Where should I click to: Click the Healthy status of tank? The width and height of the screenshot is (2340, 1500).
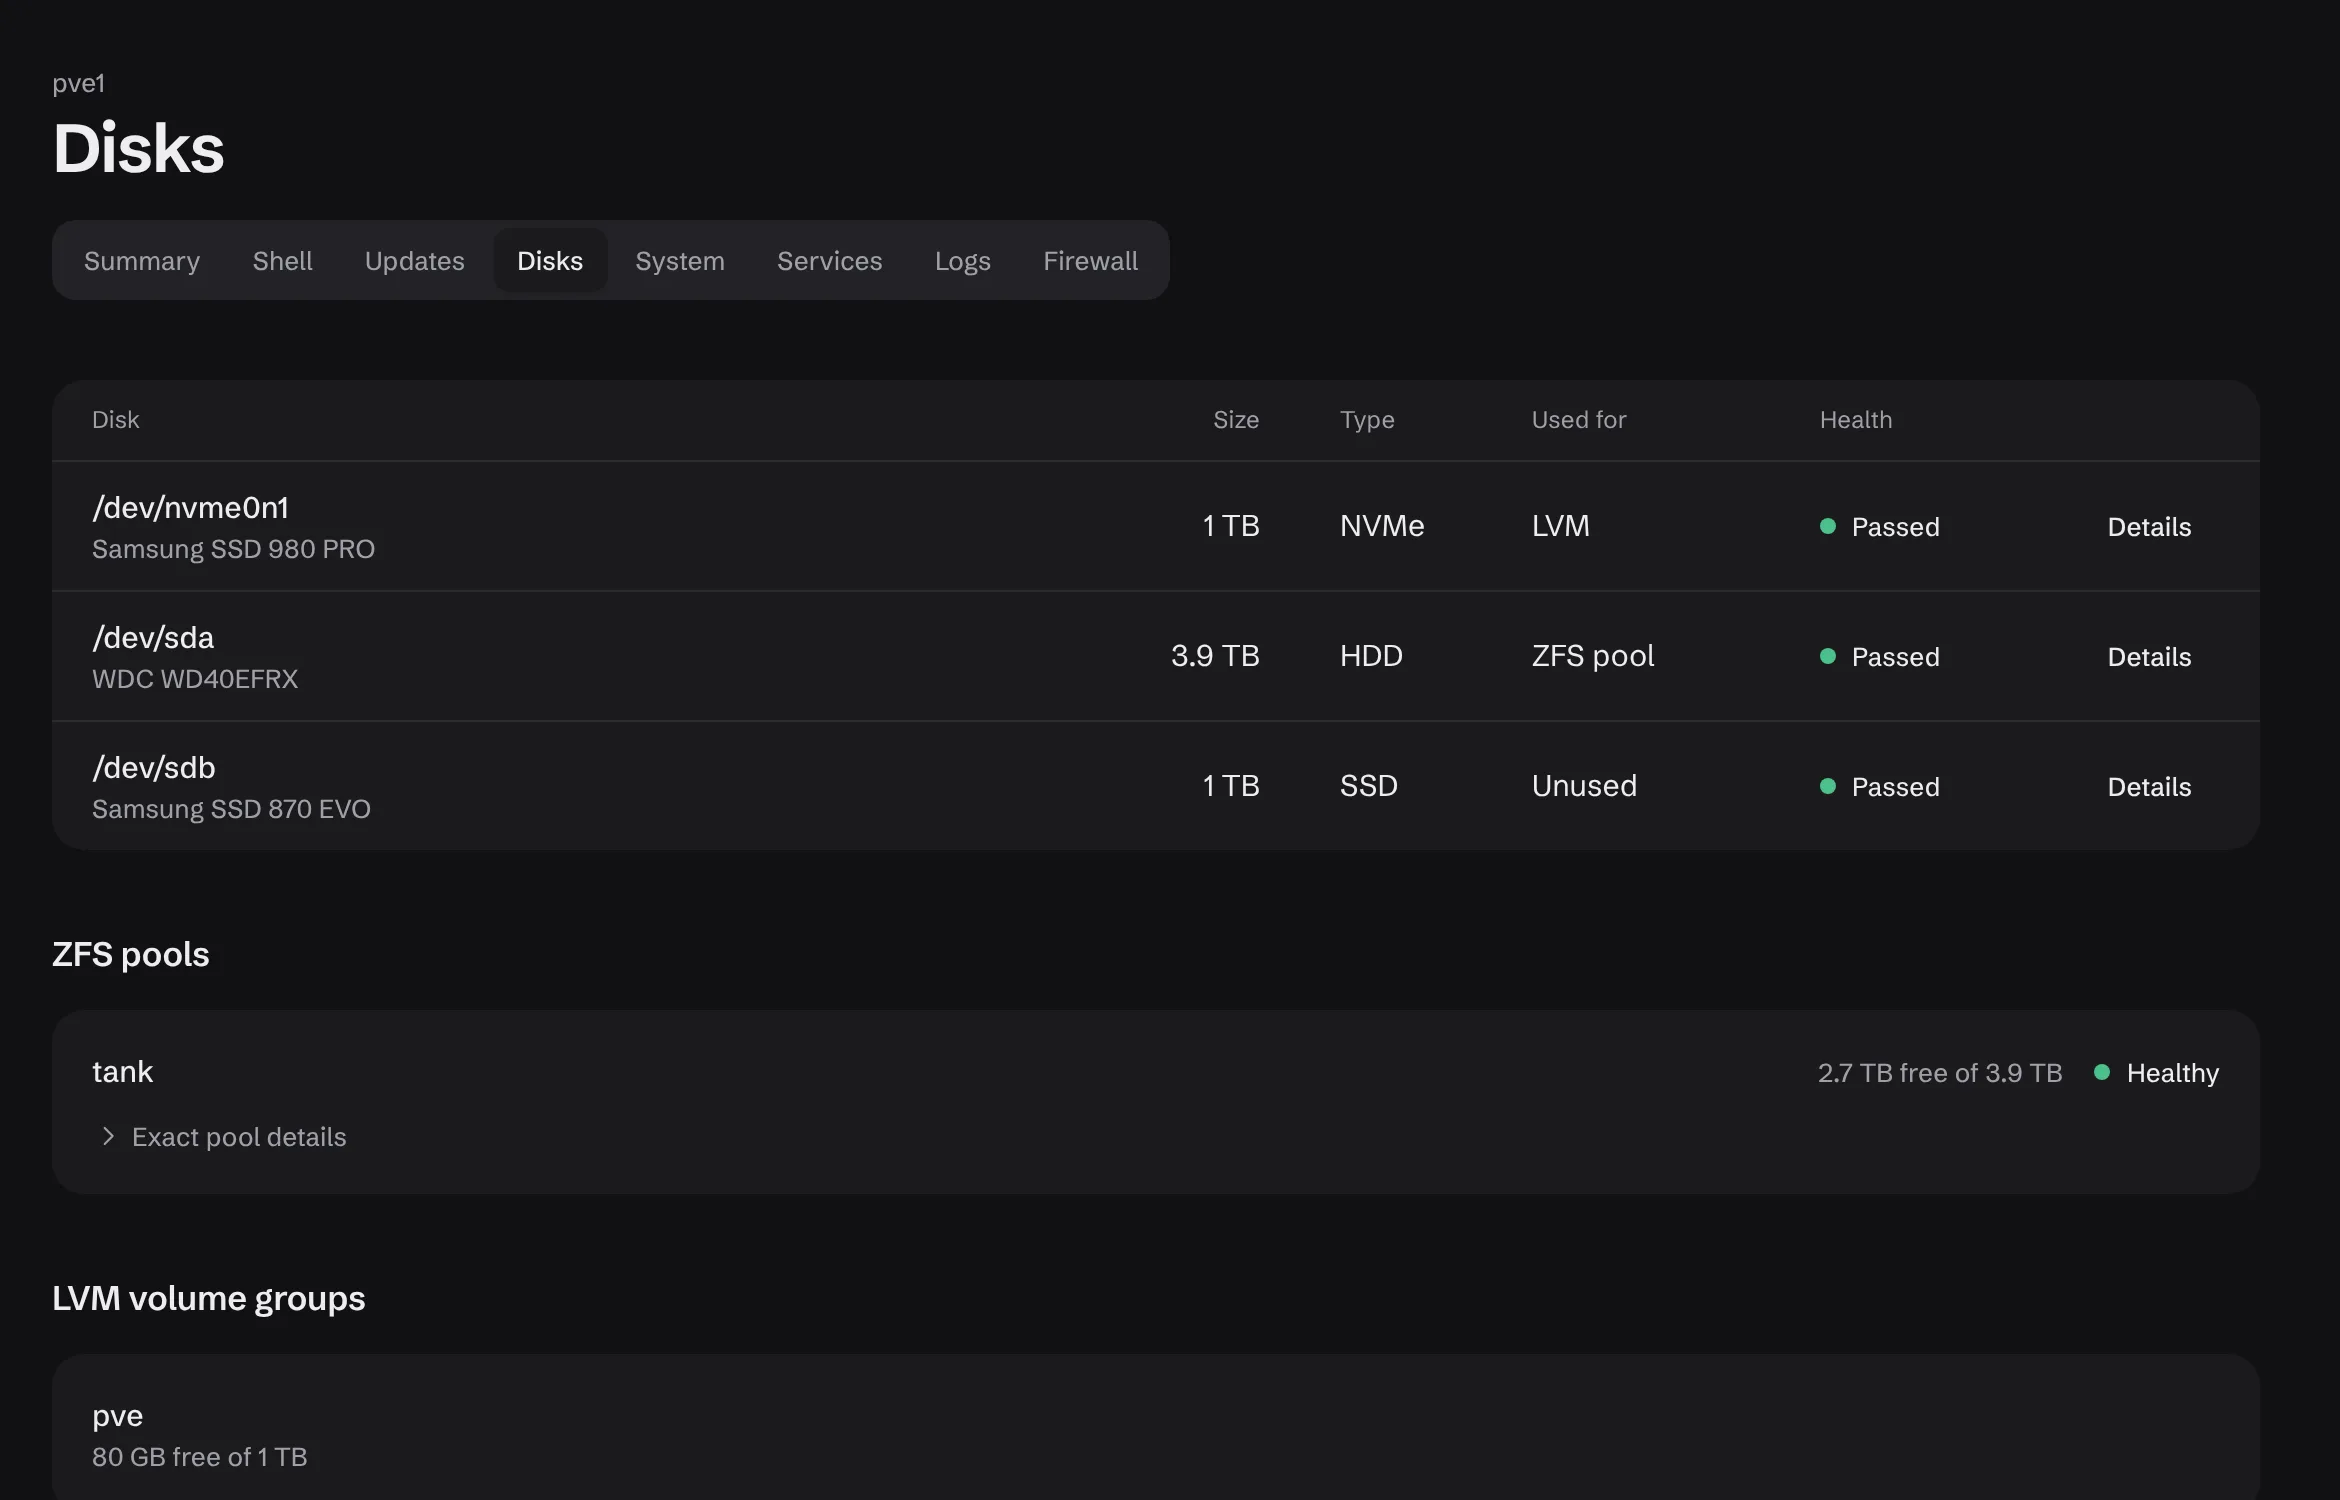tap(2157, 1073)
